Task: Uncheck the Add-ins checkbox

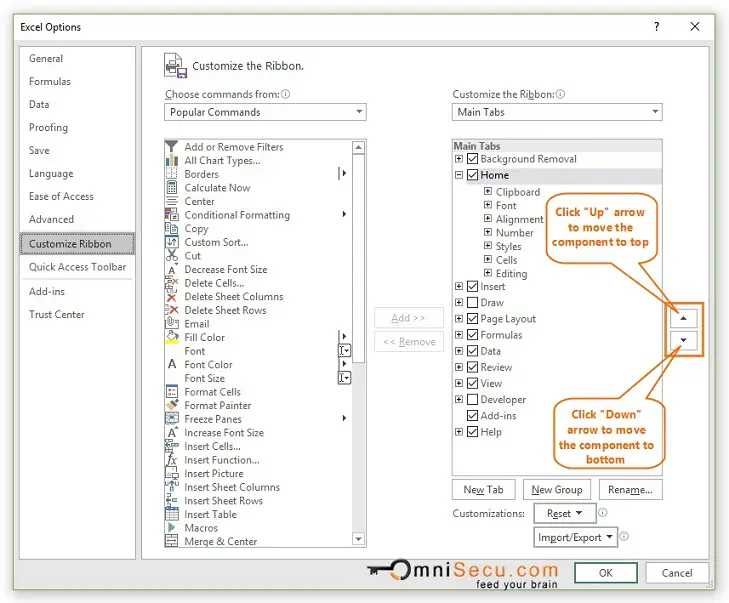Action: pyautogui.click(x=472, y=416)
